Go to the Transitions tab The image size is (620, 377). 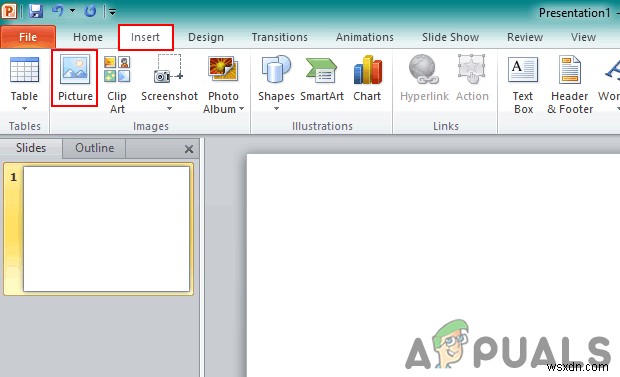tap(280, 37)
